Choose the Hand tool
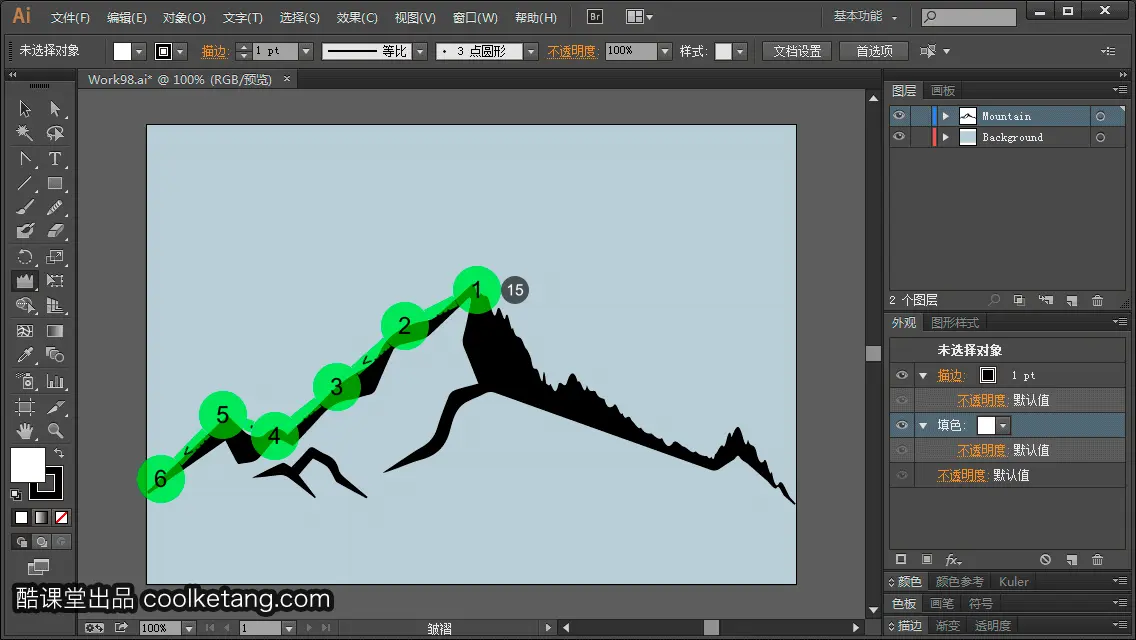Image resolution: width=1136 pixels, height=640 pixels. (25, 431)
